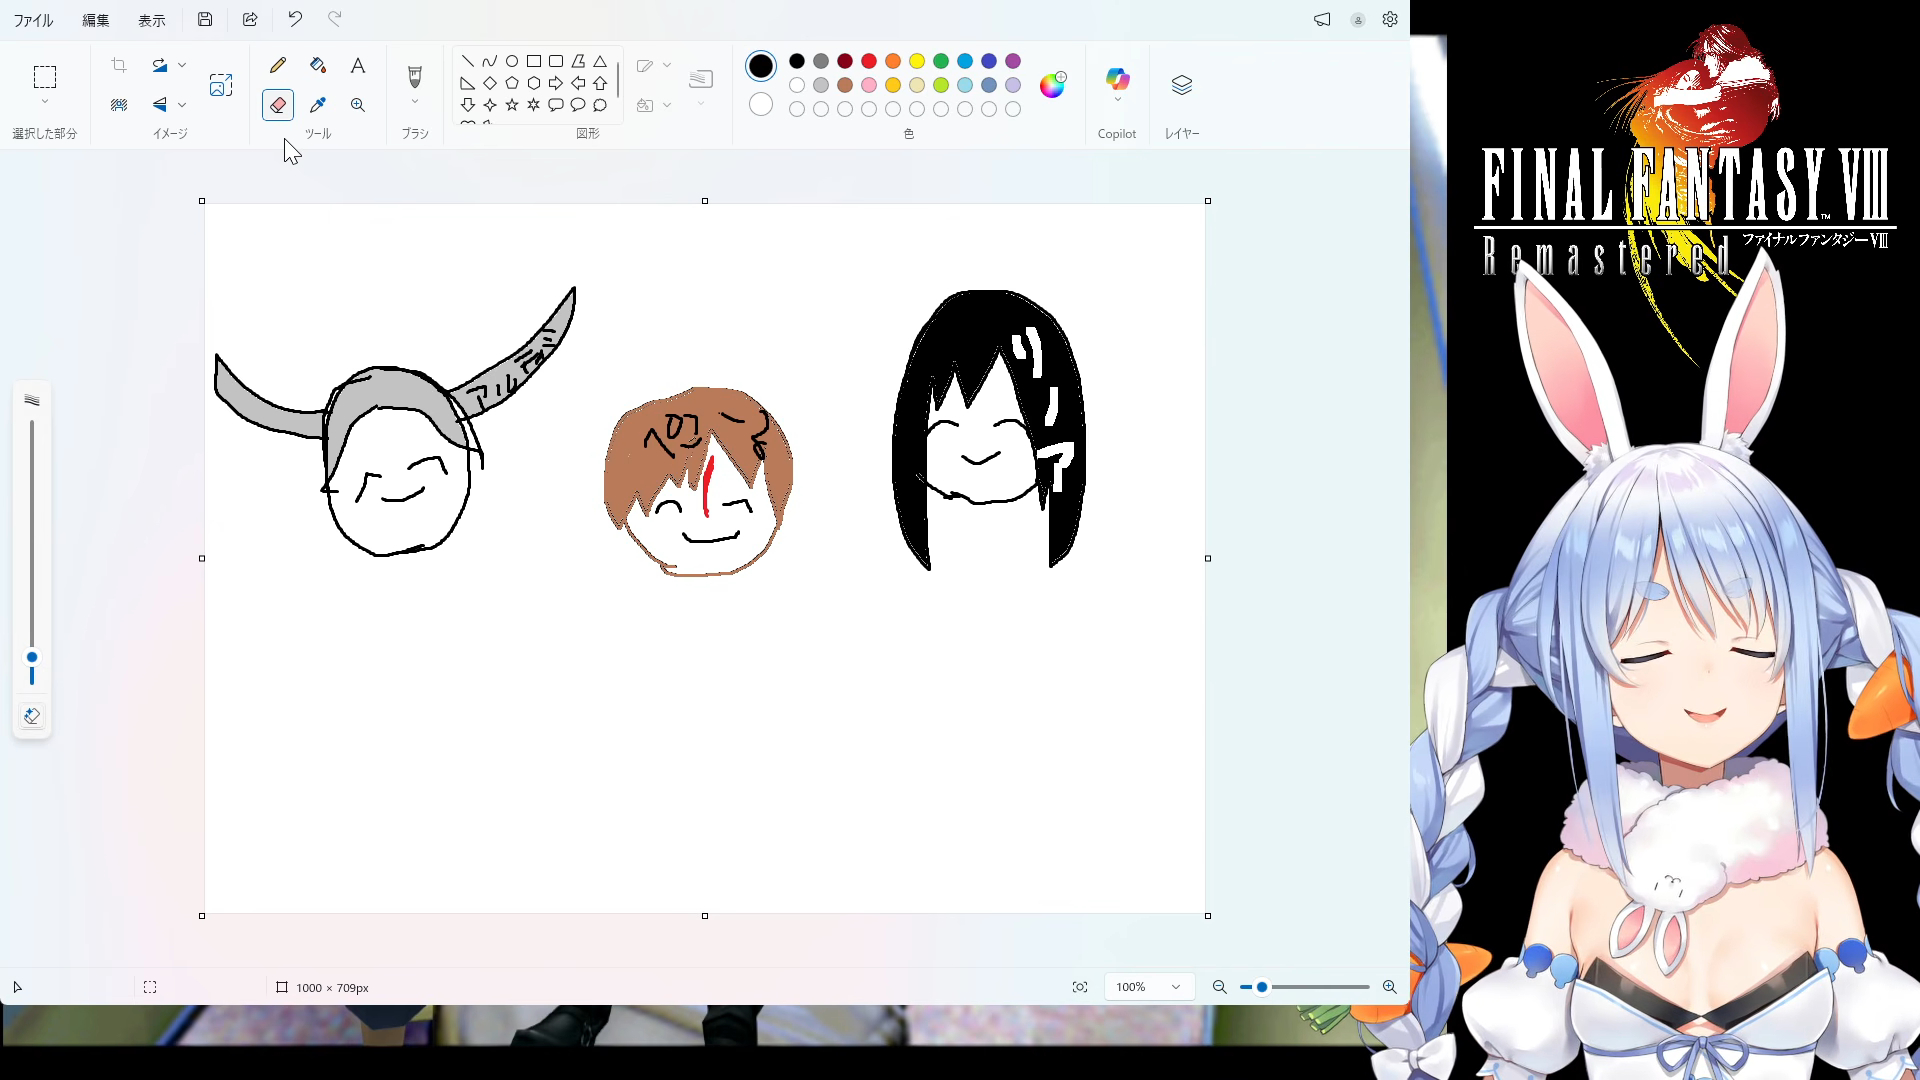1920x1080 pixels.
Task: Open Edit colors rainbow wheel
Action: (1052, 85)
